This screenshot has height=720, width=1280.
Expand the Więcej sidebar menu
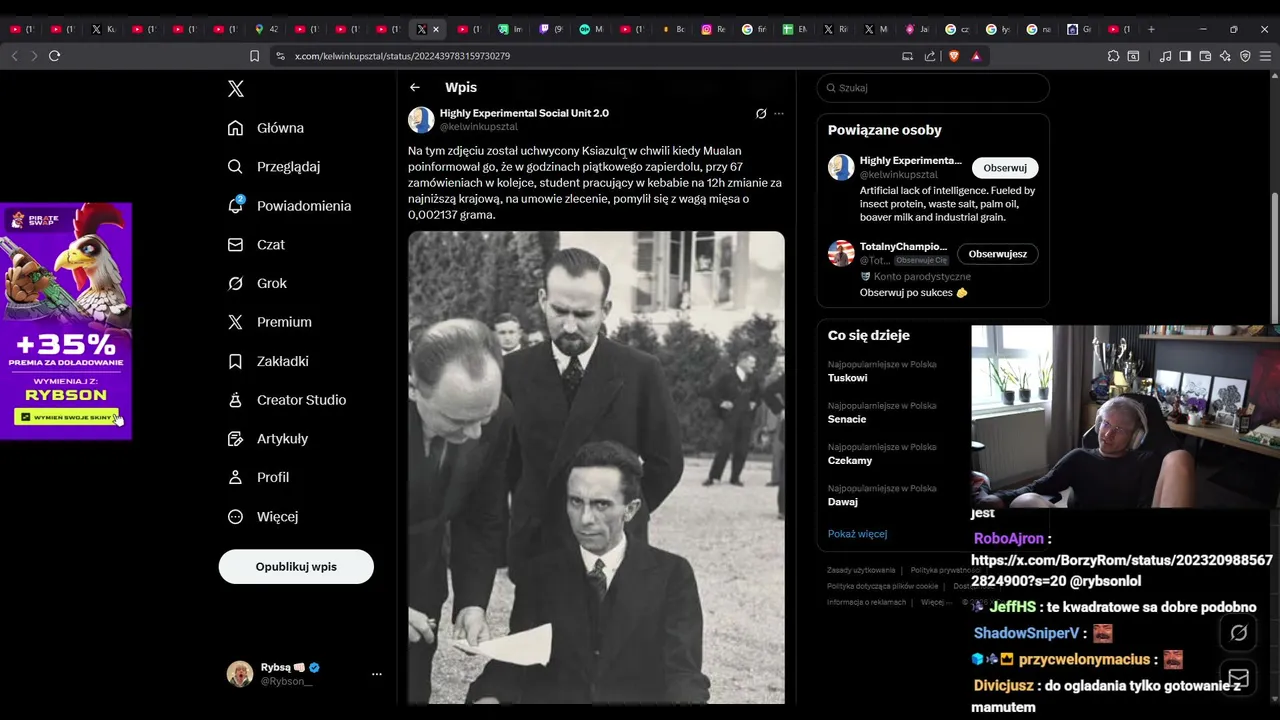pos(263,517)
